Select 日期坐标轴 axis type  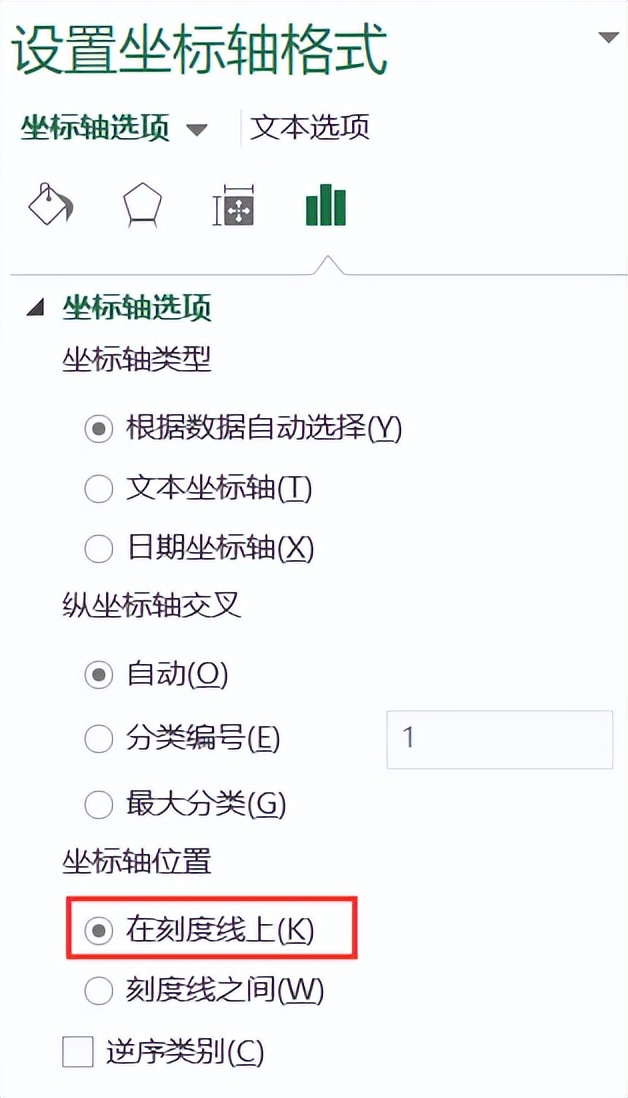(x=99, y=548)
